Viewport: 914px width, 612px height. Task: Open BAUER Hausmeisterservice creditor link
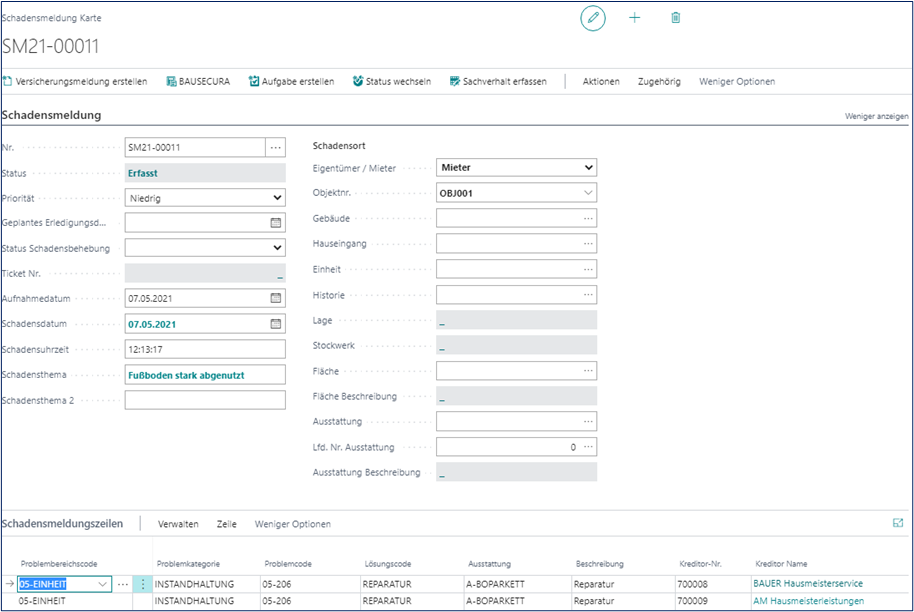point(807,584)
